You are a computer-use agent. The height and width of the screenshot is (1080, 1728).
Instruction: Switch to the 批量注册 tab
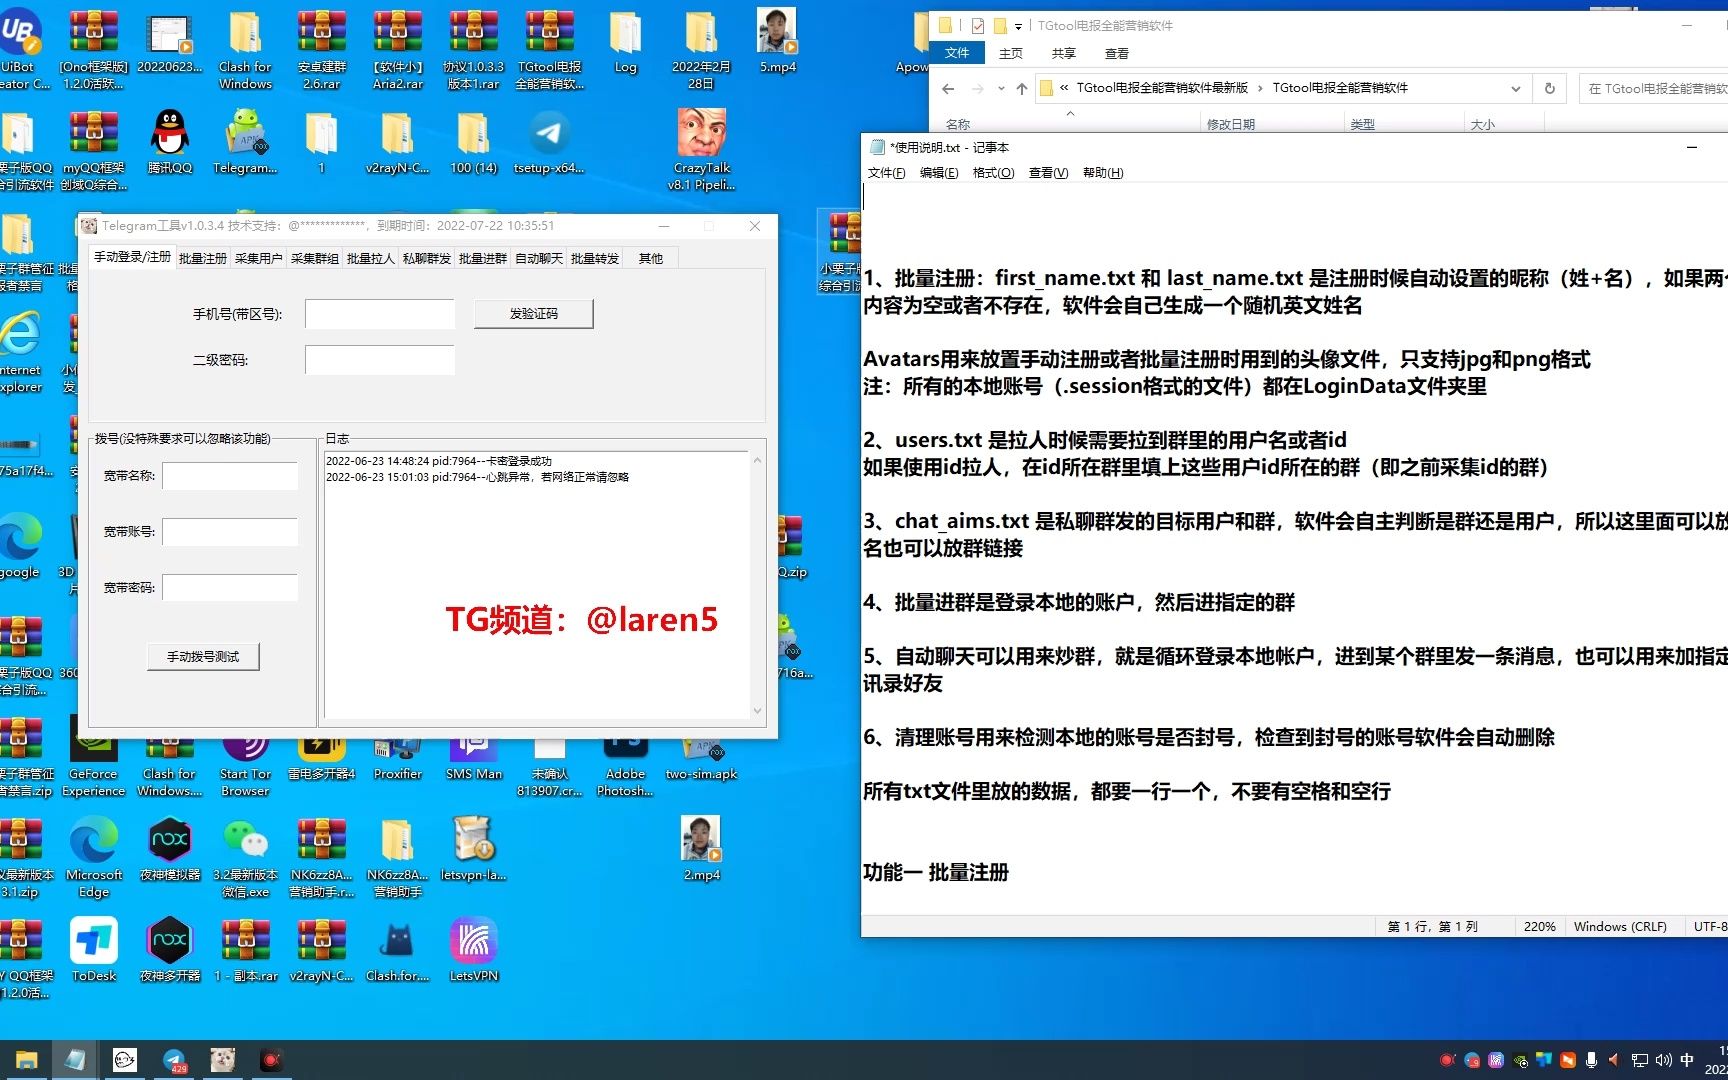coord(201,257)
